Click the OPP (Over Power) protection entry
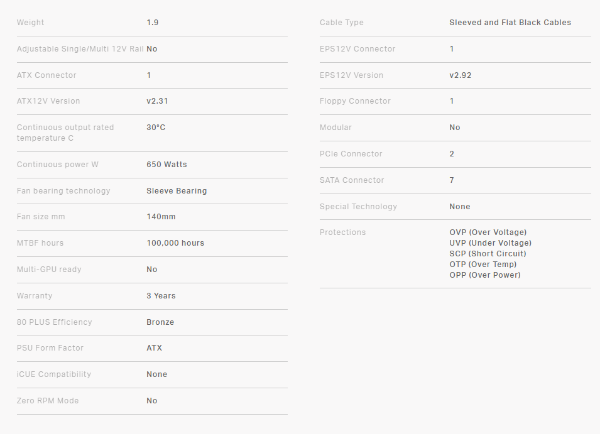The height and width of the screenshot is (434, 600). 485,275
